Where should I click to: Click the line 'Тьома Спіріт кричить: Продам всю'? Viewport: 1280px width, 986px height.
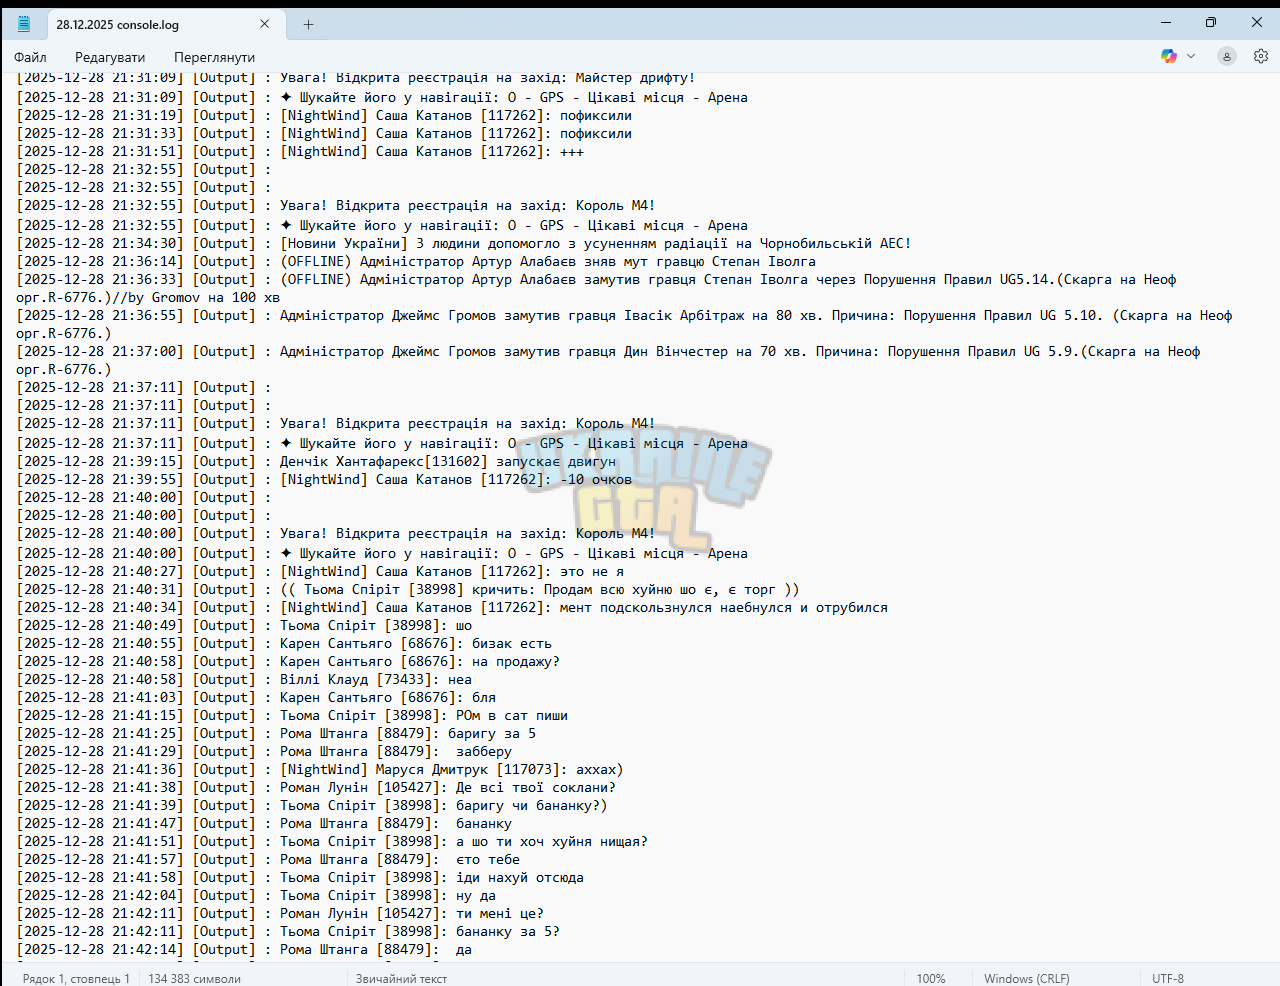tap(408, 589)
